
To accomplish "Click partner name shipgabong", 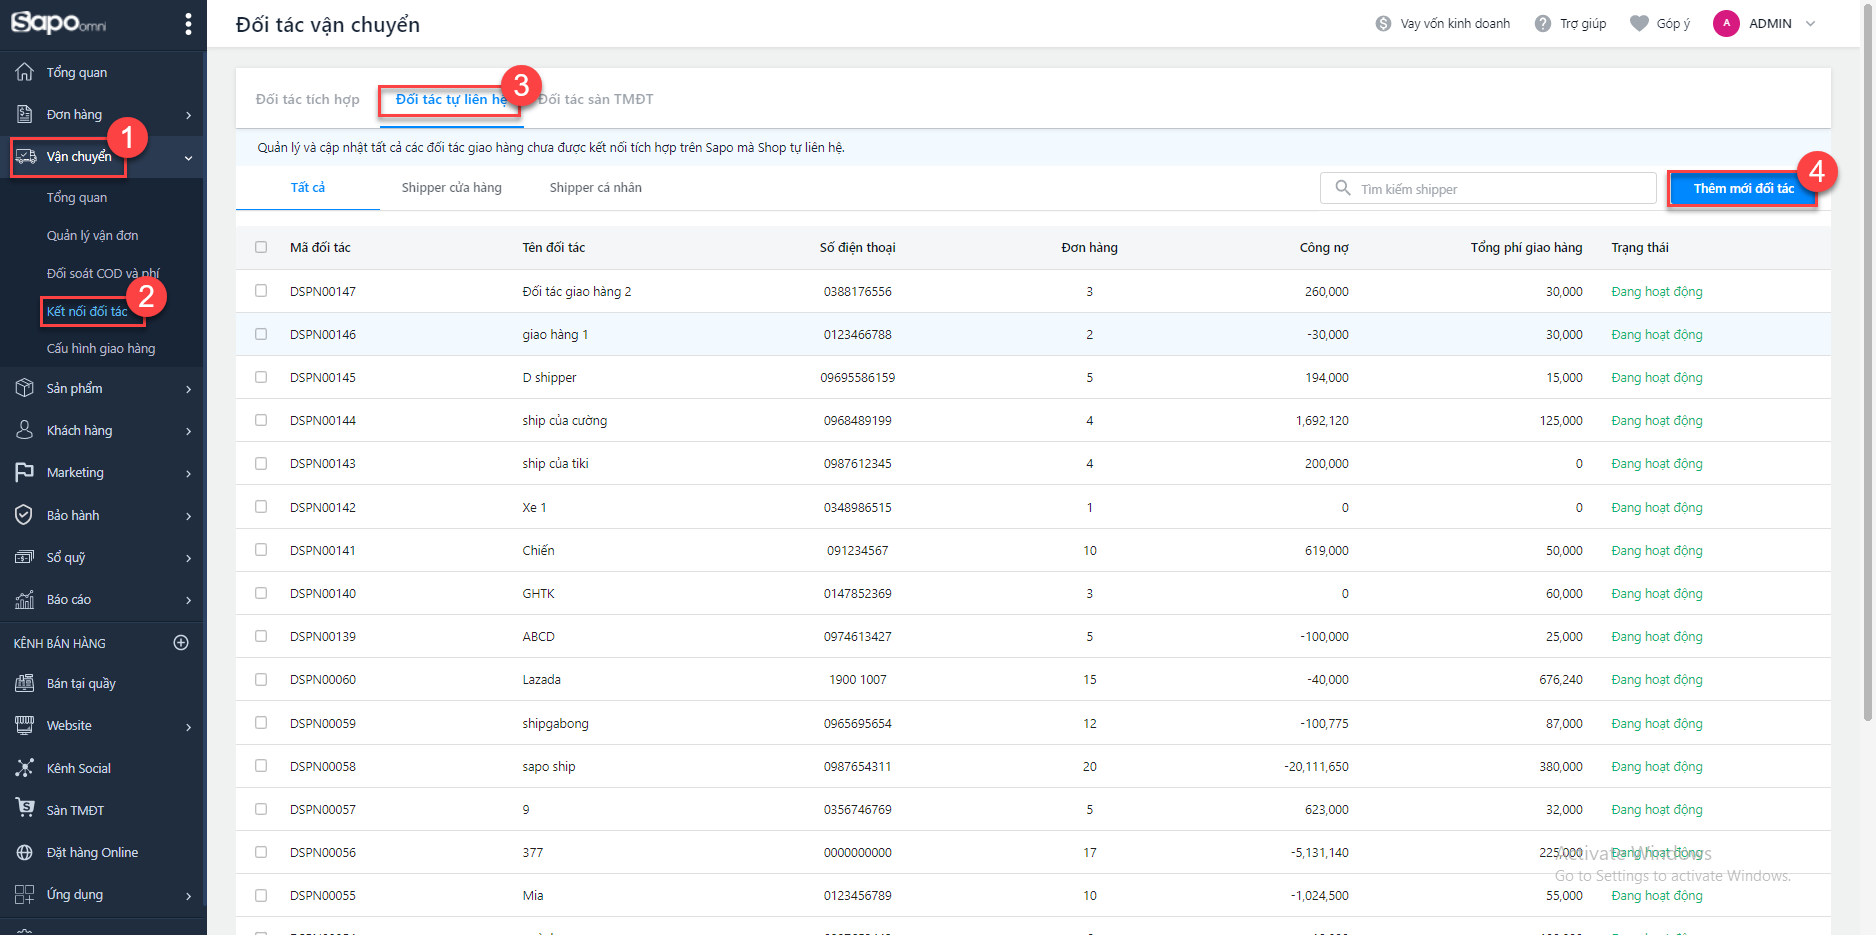I will [555, 723].
